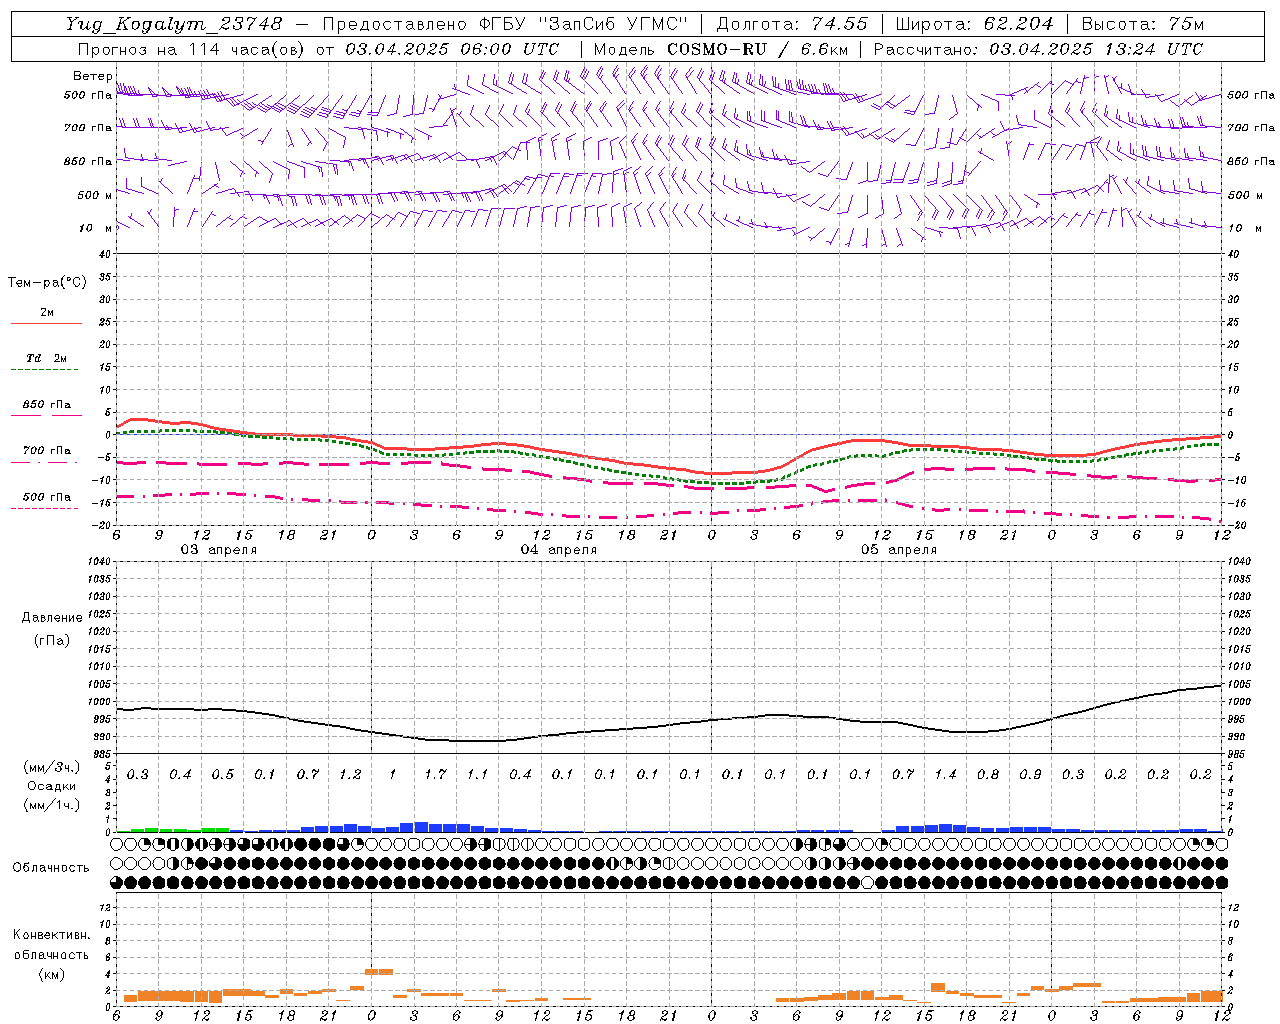Click the 0.9 three-hour precipitation value
The image size is (1280, 1024).
coord(1030,775)
